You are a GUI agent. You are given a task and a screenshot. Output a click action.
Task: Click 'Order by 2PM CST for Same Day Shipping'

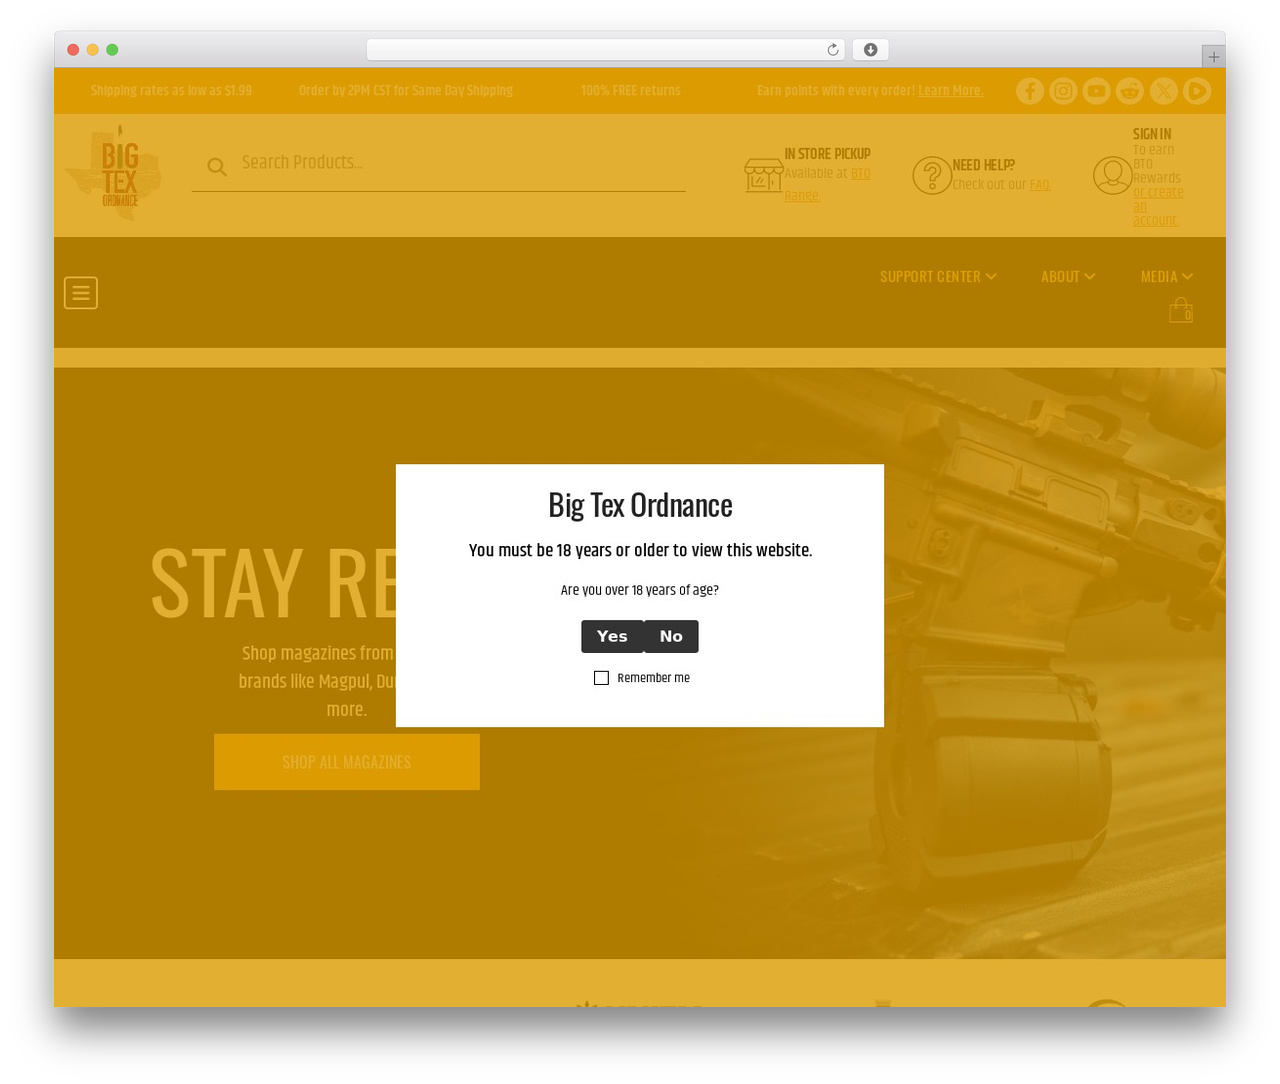pyautogui.click(x=406, y=91)
